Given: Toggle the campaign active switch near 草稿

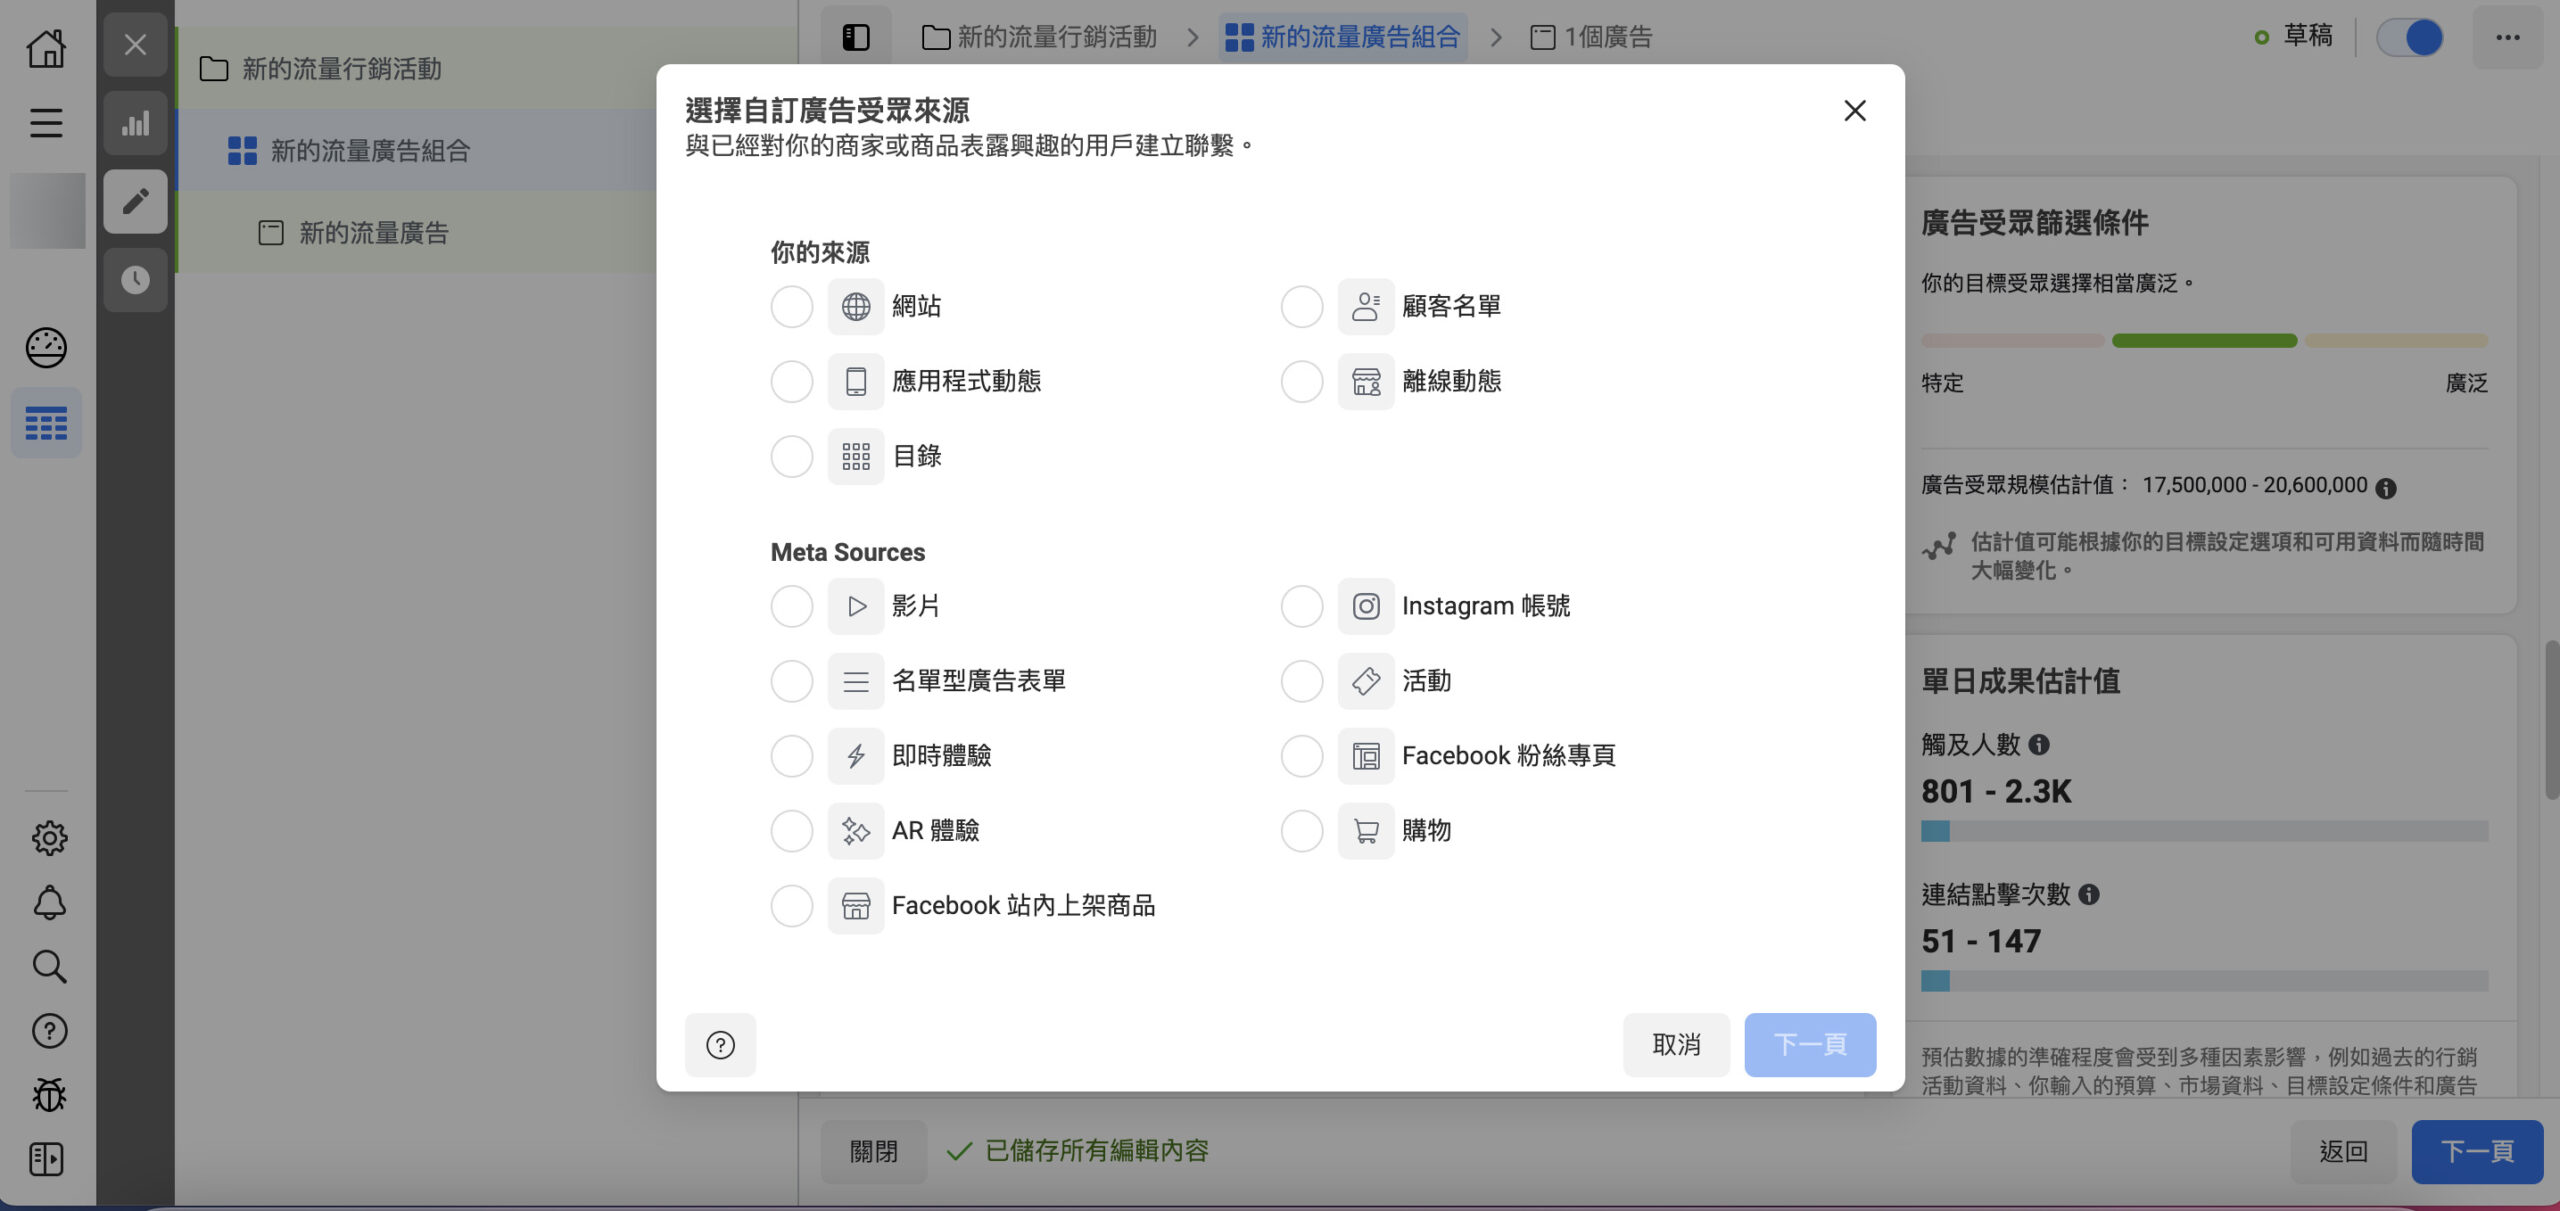Looking at the screenshot, I should pyautogui.click(x=2410, y=36).
